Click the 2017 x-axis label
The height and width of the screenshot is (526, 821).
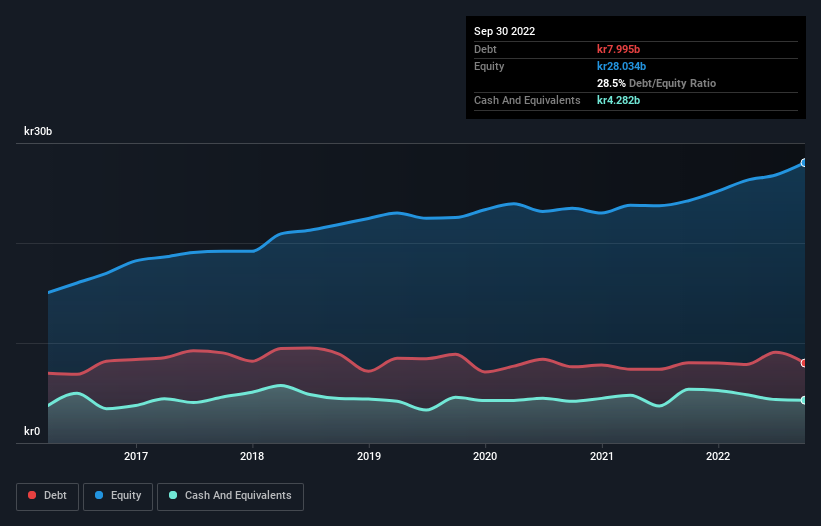[x=136, y=456]
